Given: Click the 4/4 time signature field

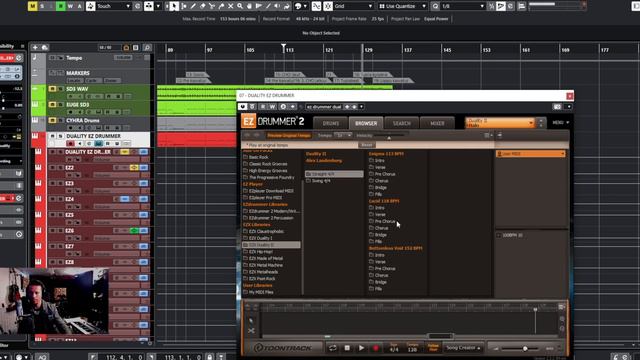Looking at the screenshot, I should pos(394,348).
